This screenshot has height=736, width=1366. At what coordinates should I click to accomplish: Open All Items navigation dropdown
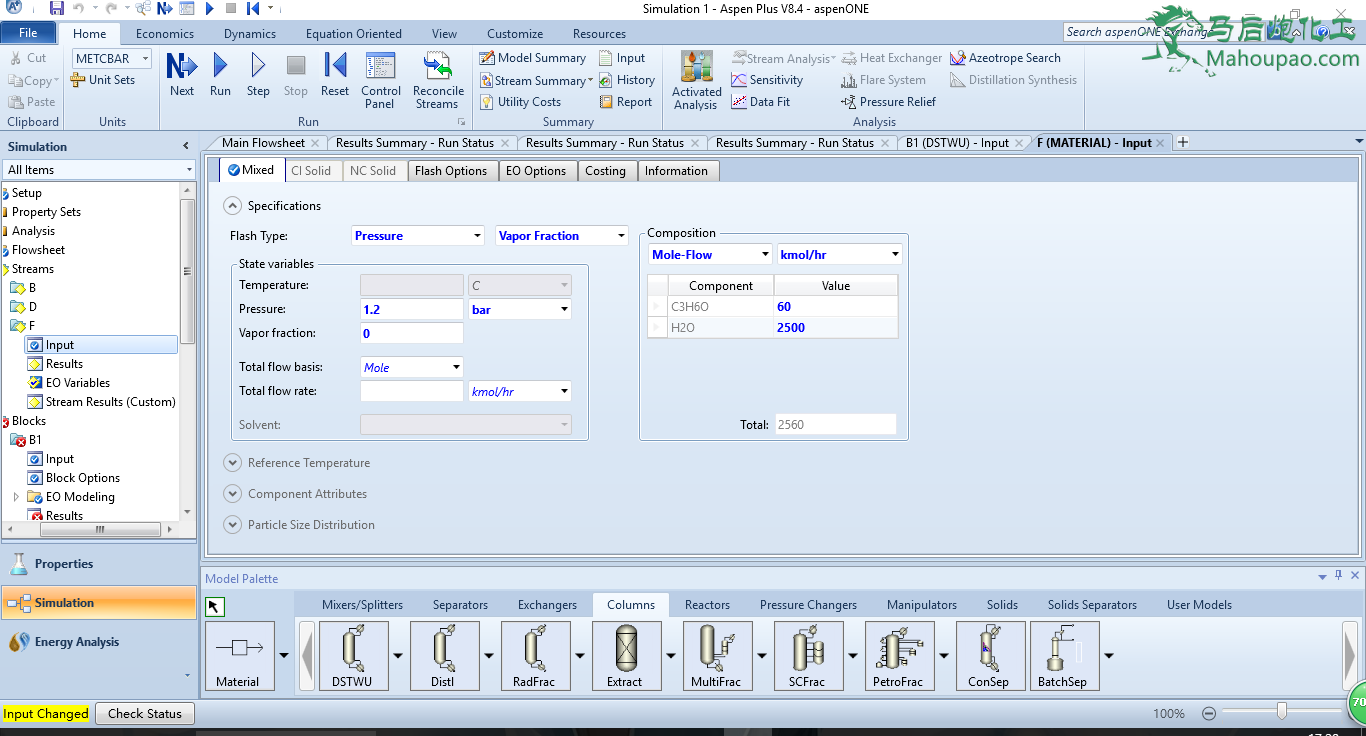[189, 170]
